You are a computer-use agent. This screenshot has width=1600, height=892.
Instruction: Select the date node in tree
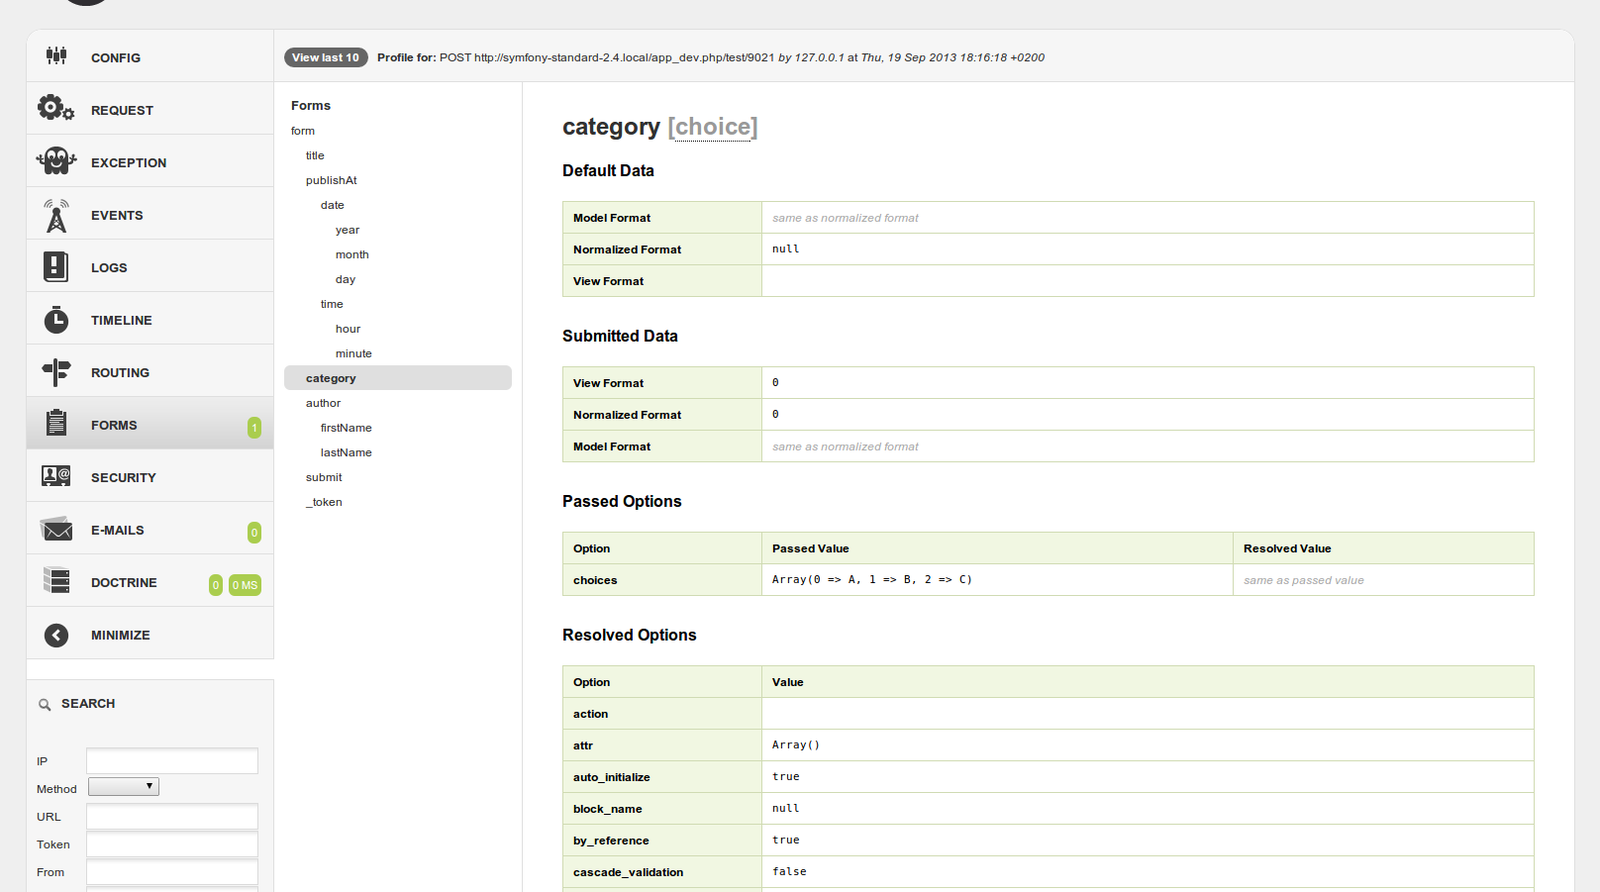click(332, 205)
